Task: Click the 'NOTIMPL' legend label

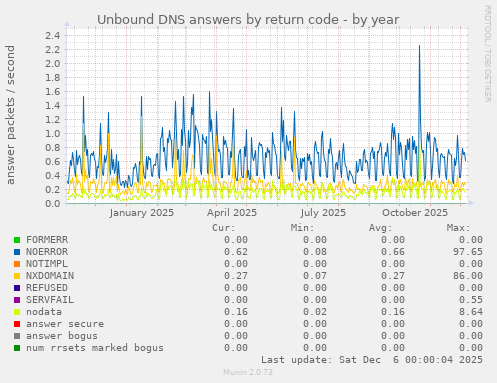Action: (x=47, y=264)
